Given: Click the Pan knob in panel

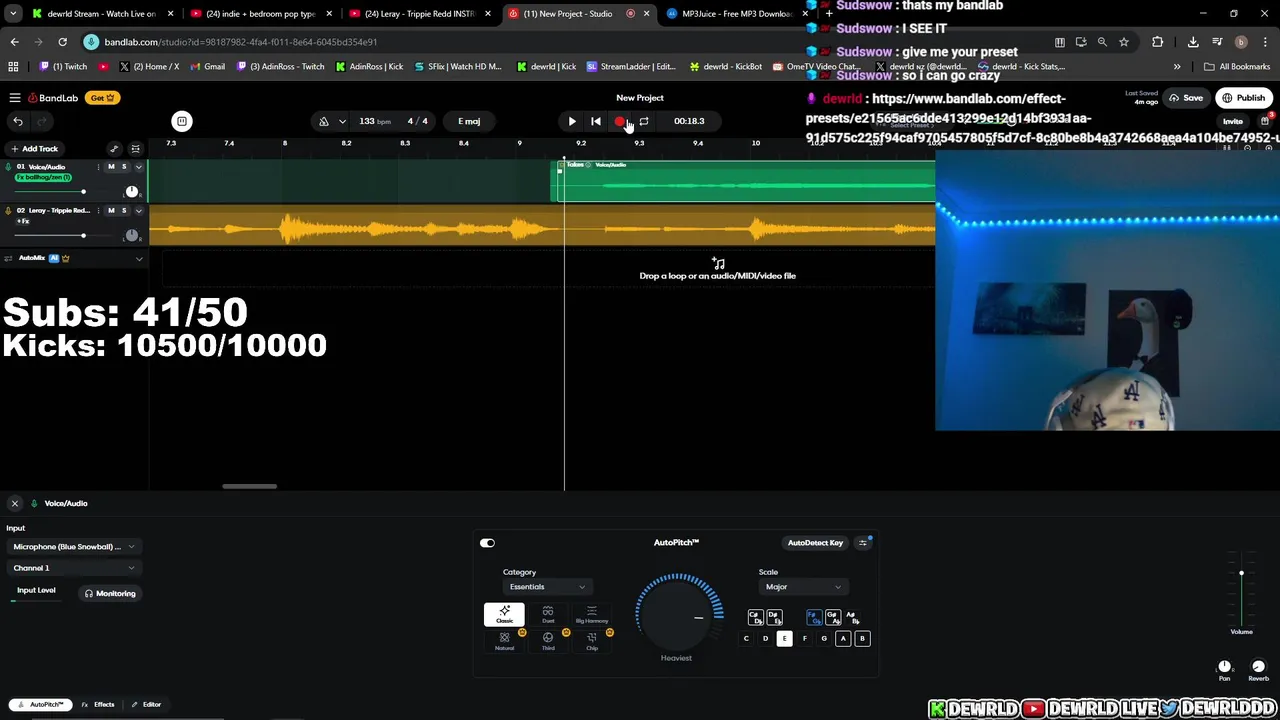Looking at the screenshot, I should tap(1224, 666).
